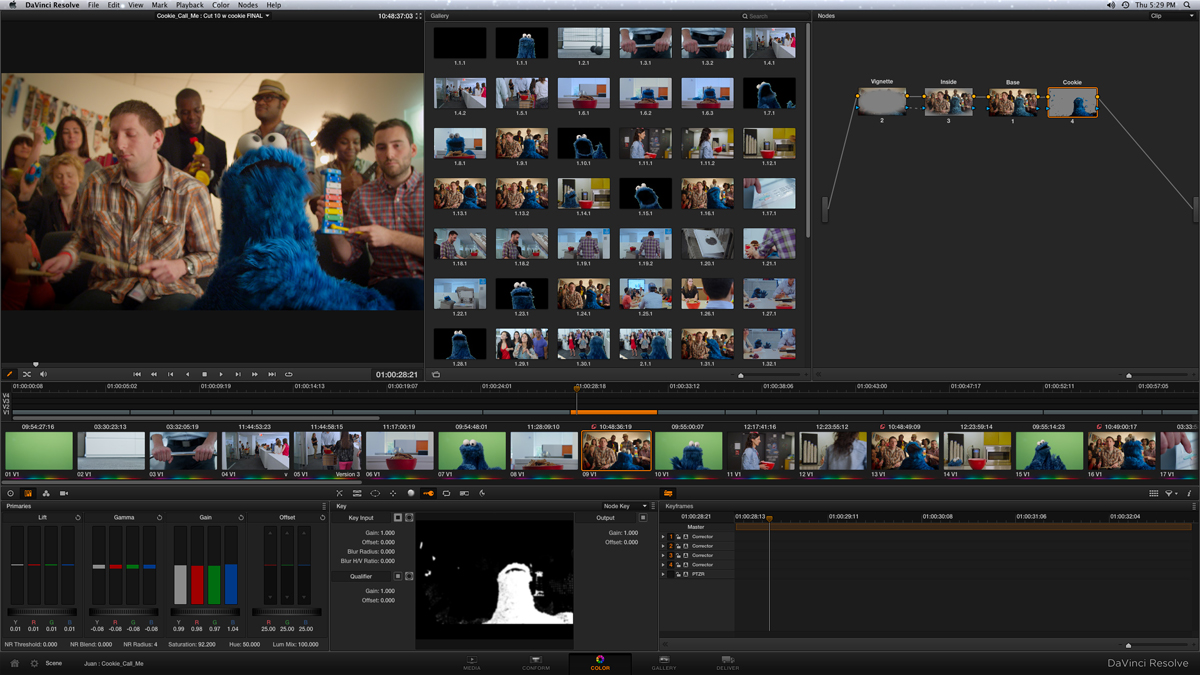The width and height of the screenshot is (1200, 675).
Task: Select the Cookie node in the node graph
Action: [1072, 102]
